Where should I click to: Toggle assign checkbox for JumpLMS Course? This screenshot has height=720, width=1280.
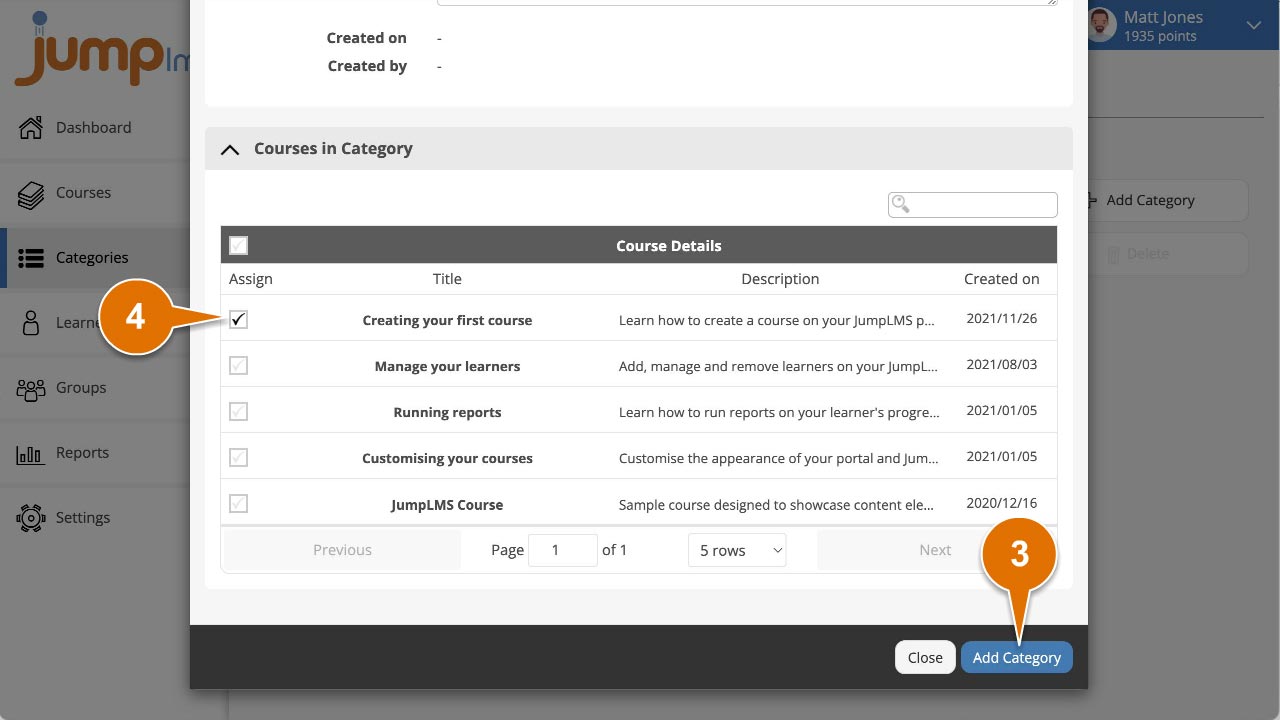(238, 504)
